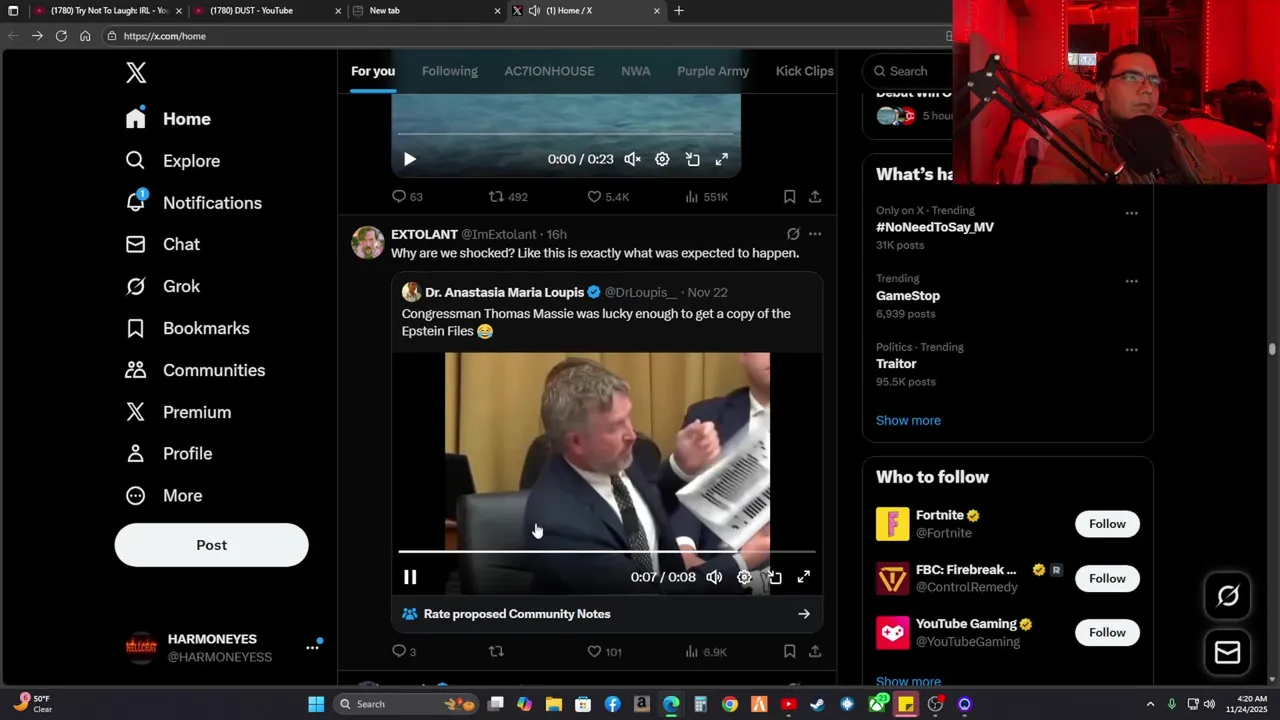1280x720 pixels.
Task: Play the upper 0:23 video
Action: [x=409, y=159]
